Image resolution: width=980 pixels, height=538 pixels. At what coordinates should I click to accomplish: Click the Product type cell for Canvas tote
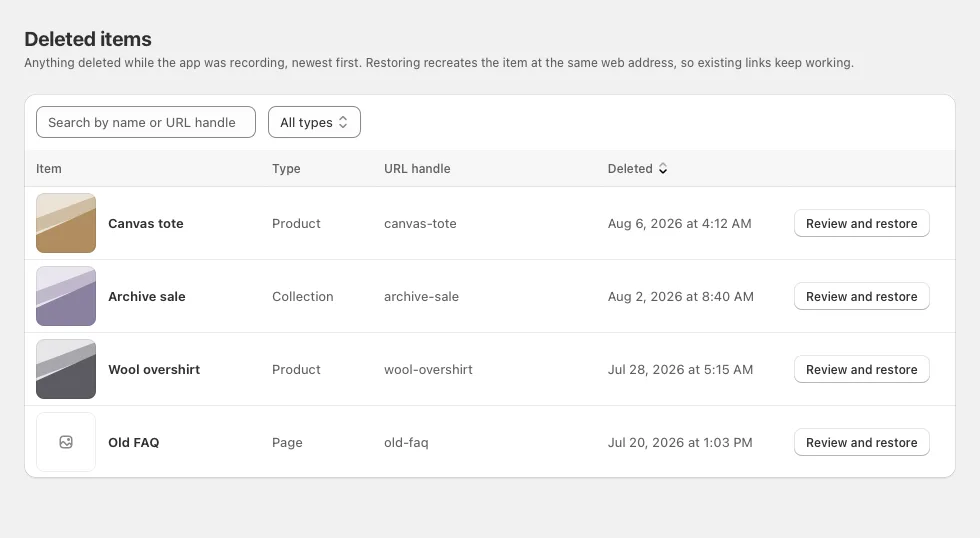[296, 224]
